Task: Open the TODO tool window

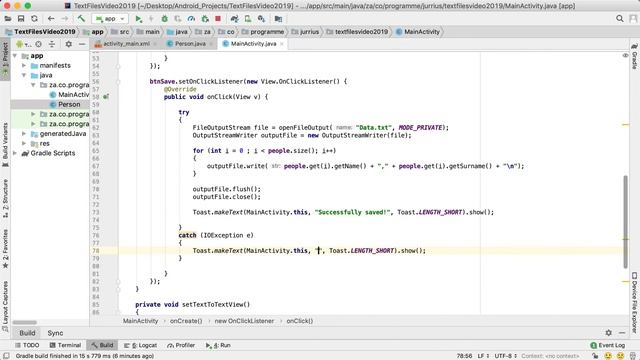Action: point(27,345)
